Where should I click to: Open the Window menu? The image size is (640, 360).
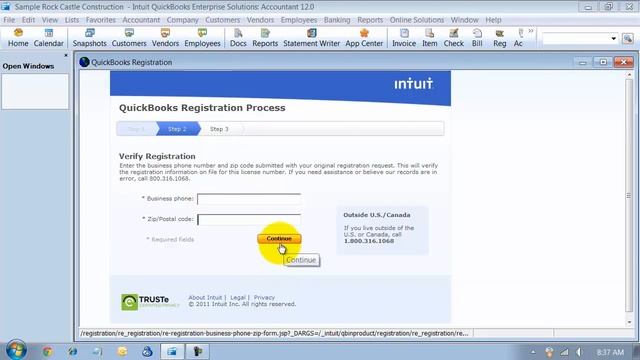(464, 20)
